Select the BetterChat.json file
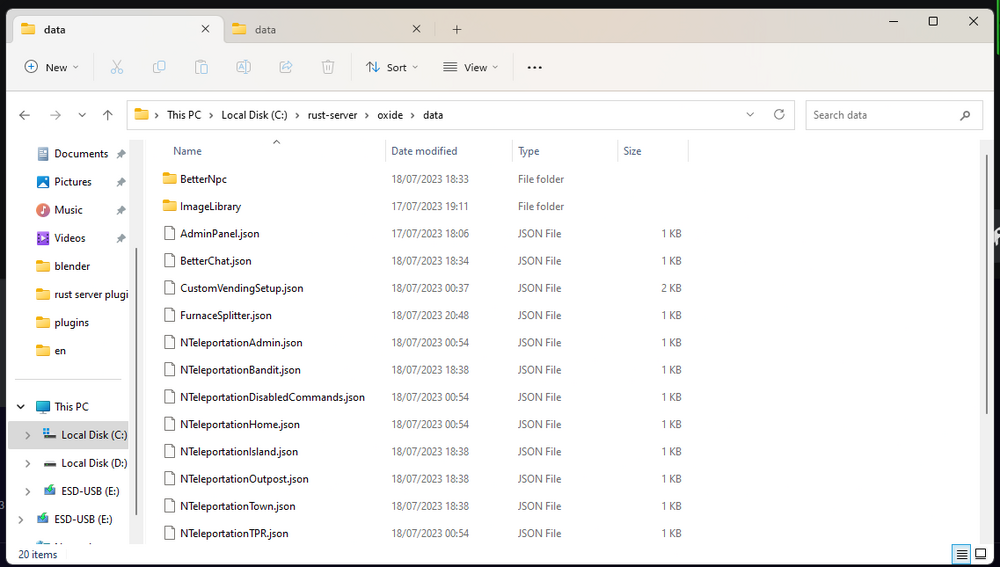1000x567 pixels. click(215, 261)
